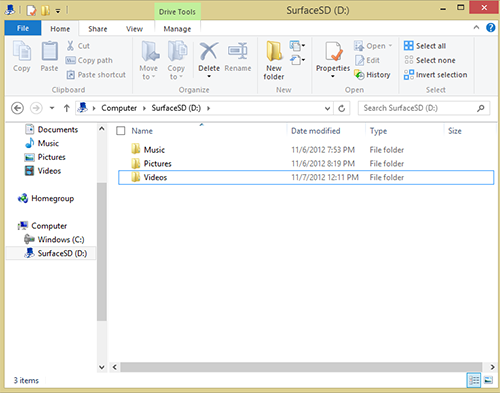Click the navigation pane scroll down arrow
This screenshot has height=393, width=500.
(x=102, y=367)
